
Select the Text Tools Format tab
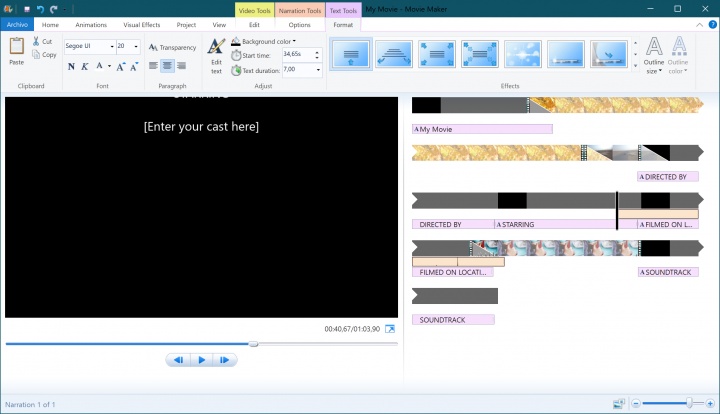pos(343,25)
